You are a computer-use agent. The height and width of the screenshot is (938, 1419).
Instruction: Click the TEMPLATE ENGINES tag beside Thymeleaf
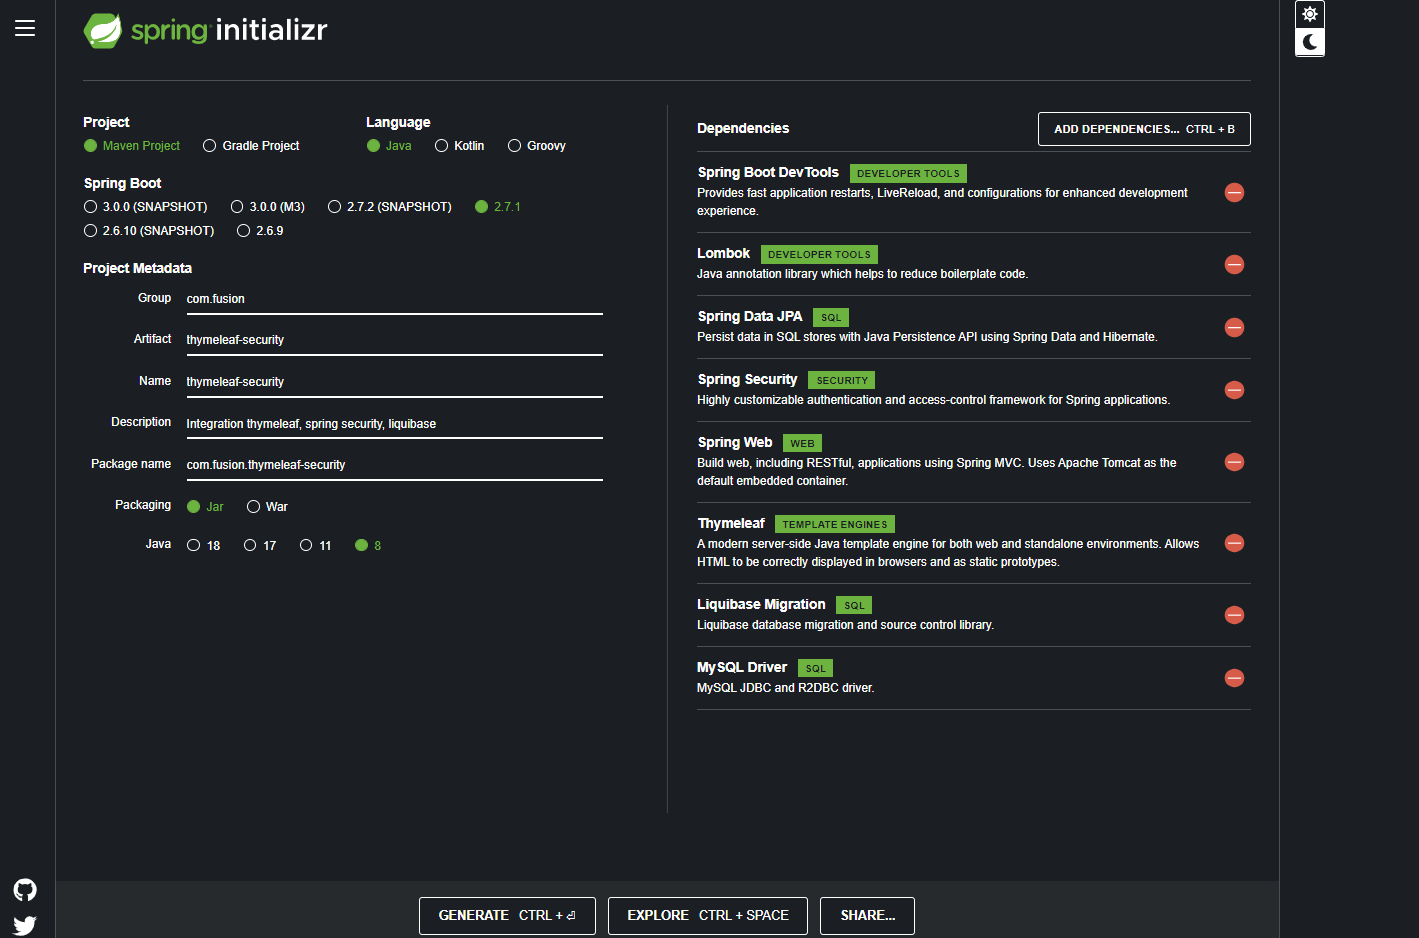tap(835, 524)
